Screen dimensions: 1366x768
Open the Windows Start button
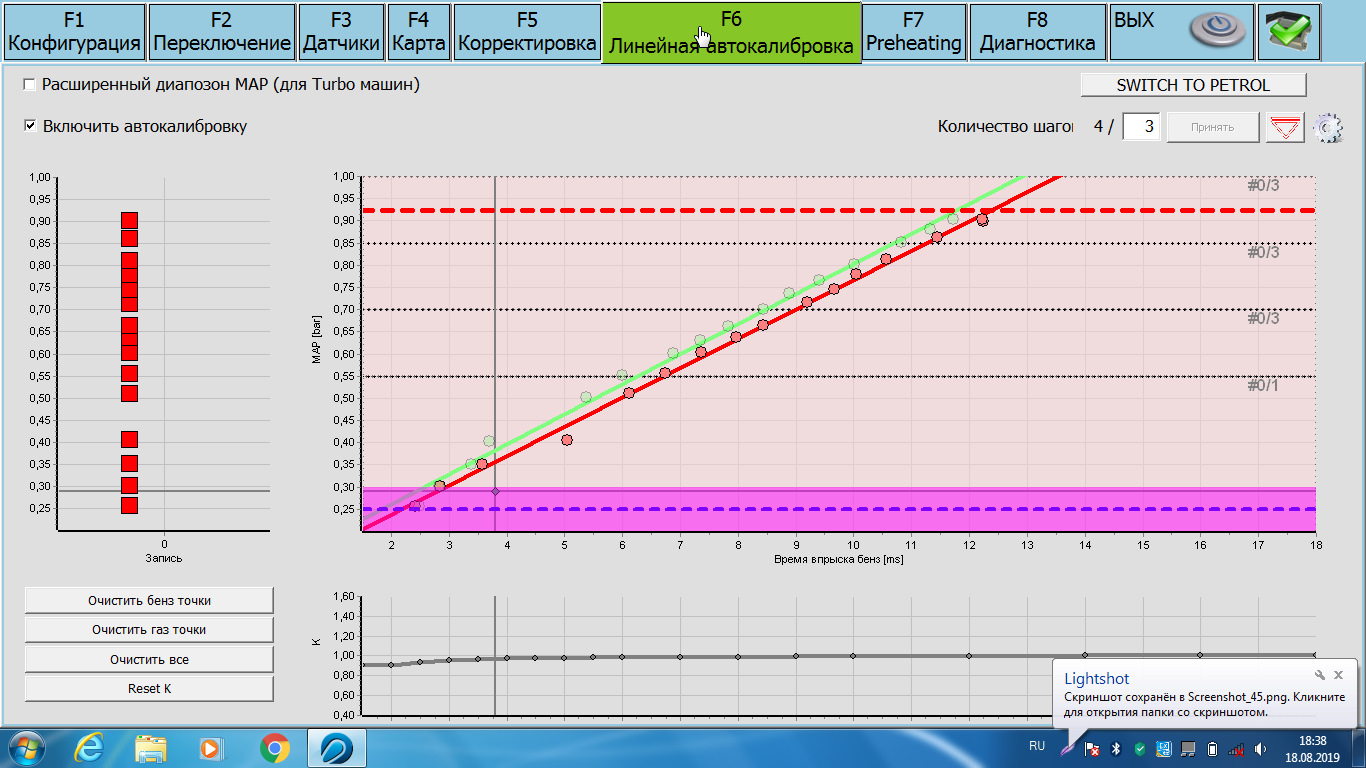coord(26,748)
